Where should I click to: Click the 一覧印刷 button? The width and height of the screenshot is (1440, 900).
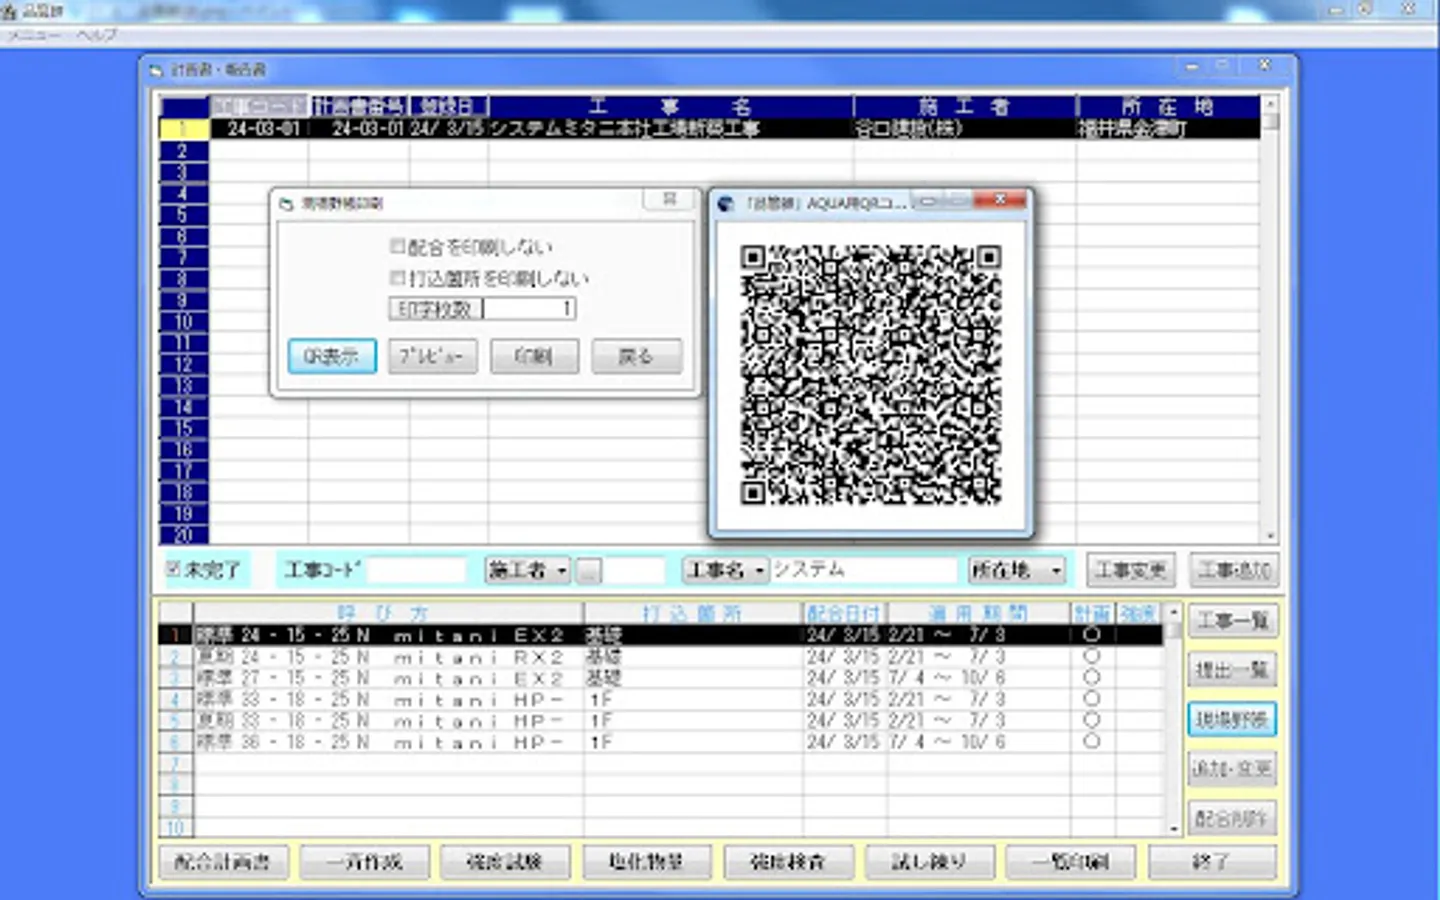click(x=1070, y=861)
